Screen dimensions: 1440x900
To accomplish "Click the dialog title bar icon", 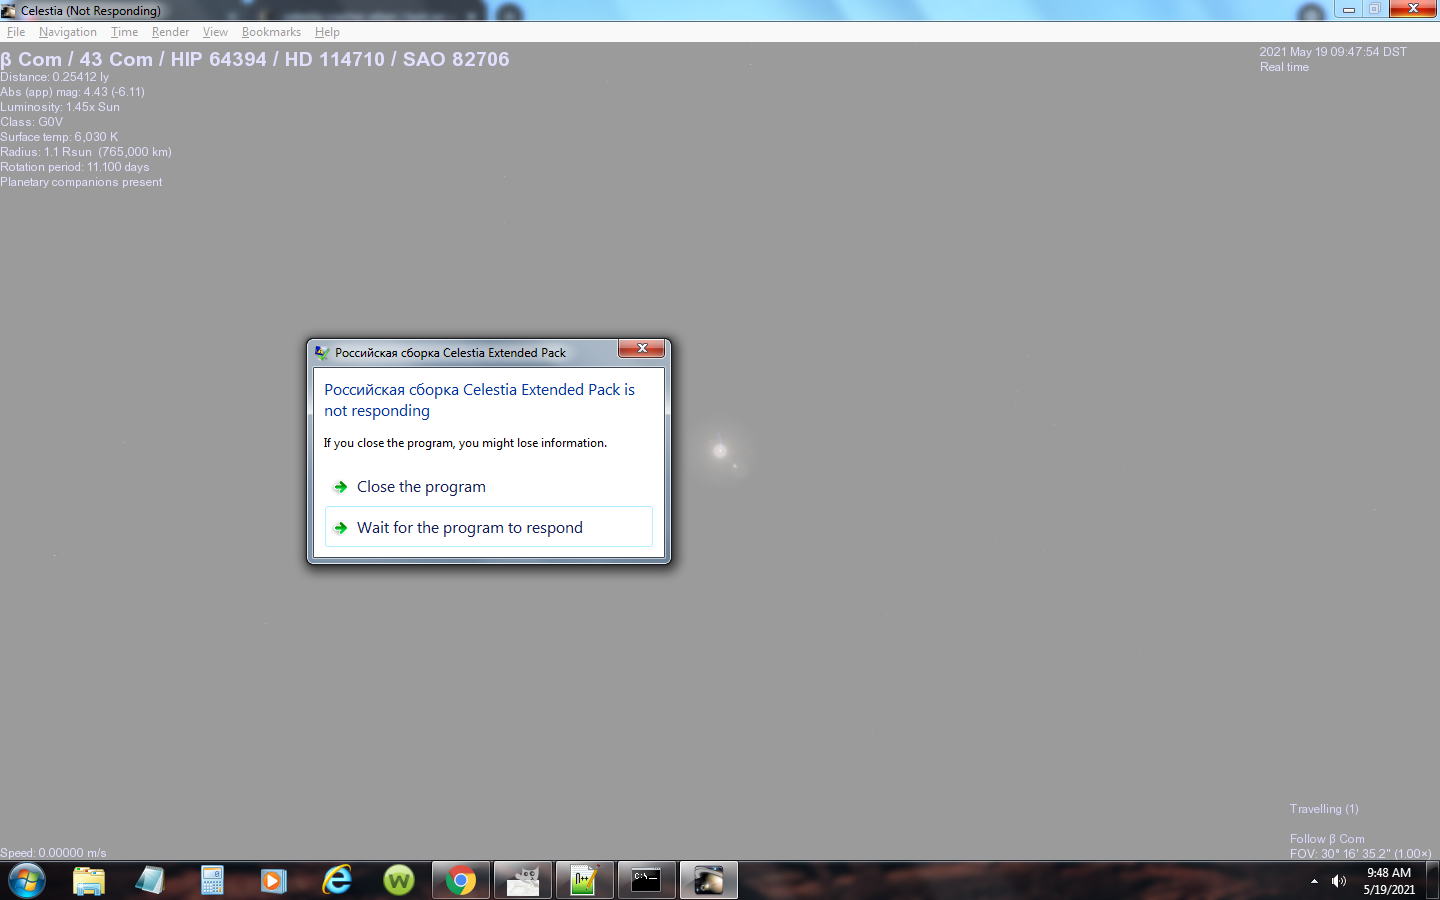I will (x=321, y=353).
